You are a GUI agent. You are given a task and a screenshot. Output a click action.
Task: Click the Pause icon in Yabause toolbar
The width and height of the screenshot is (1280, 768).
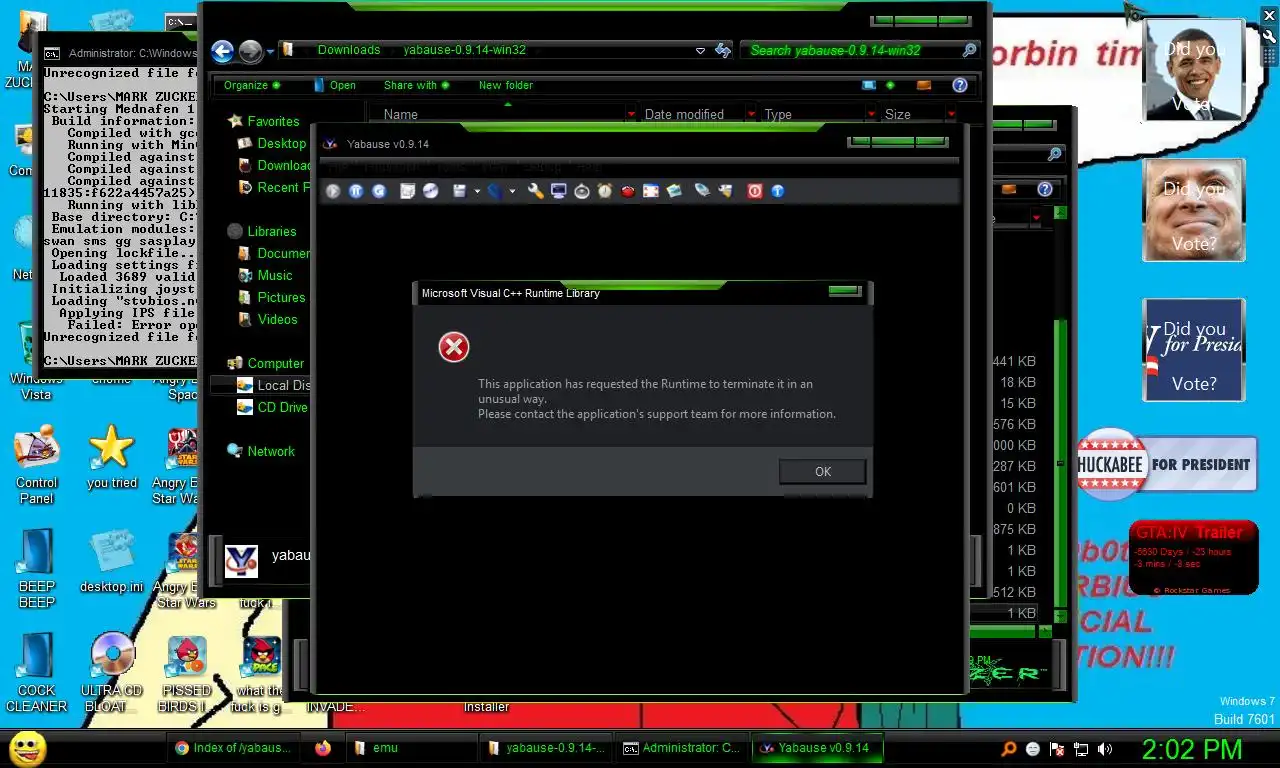356,191
